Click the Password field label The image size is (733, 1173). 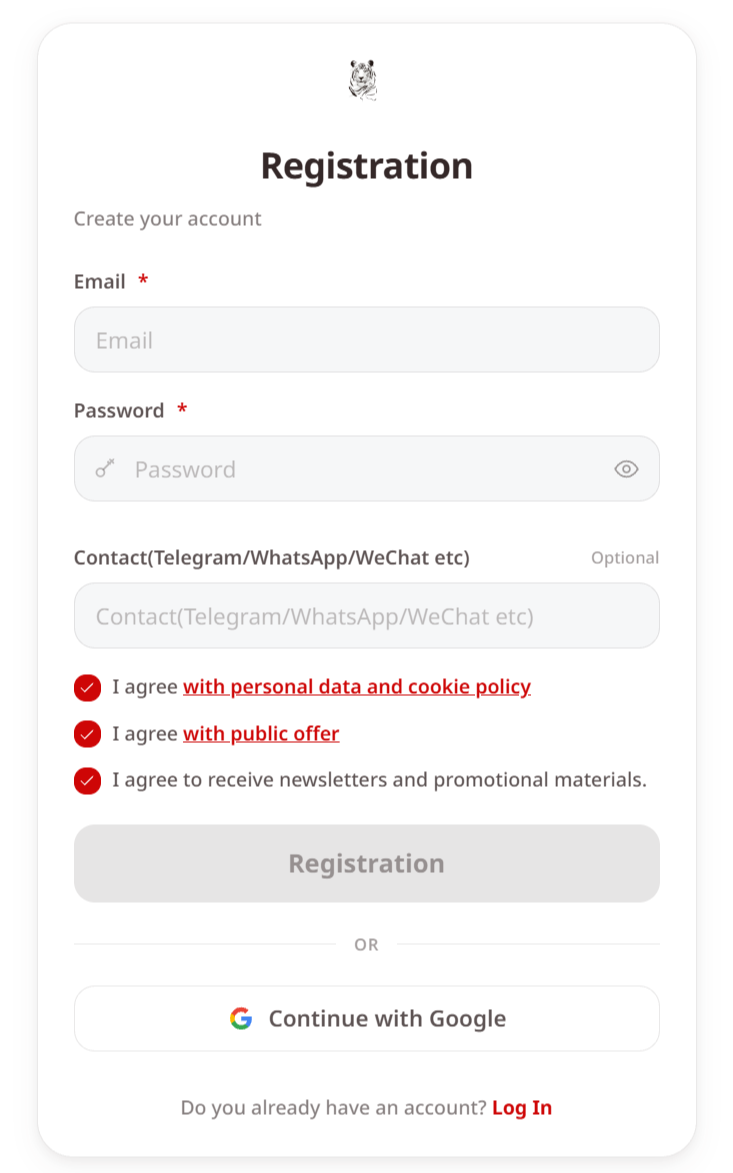click(119, 411)
